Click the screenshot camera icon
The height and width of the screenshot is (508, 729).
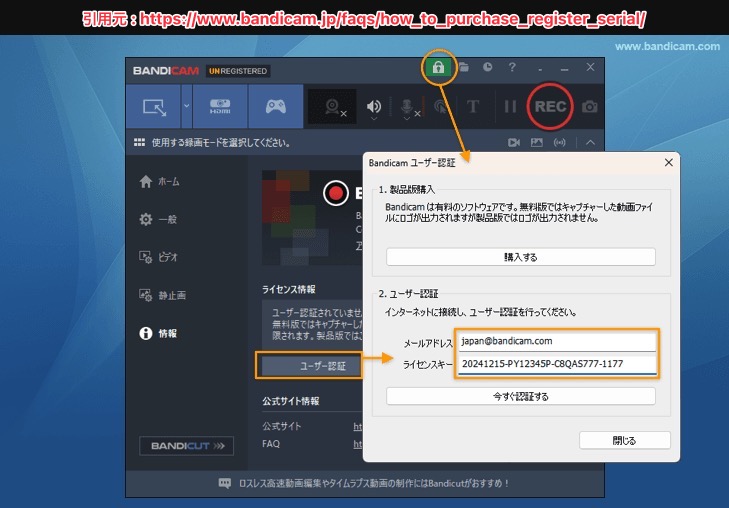590,106
